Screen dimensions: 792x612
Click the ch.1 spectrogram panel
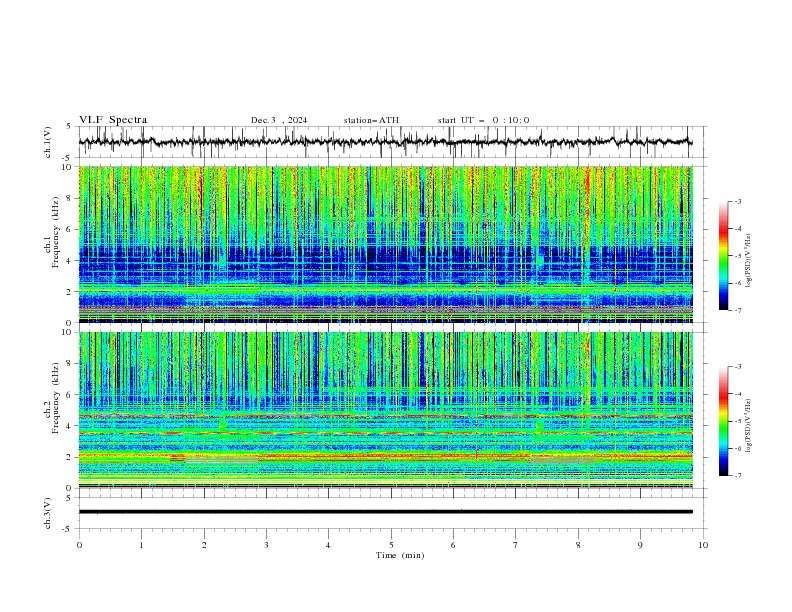click(385, 244)
